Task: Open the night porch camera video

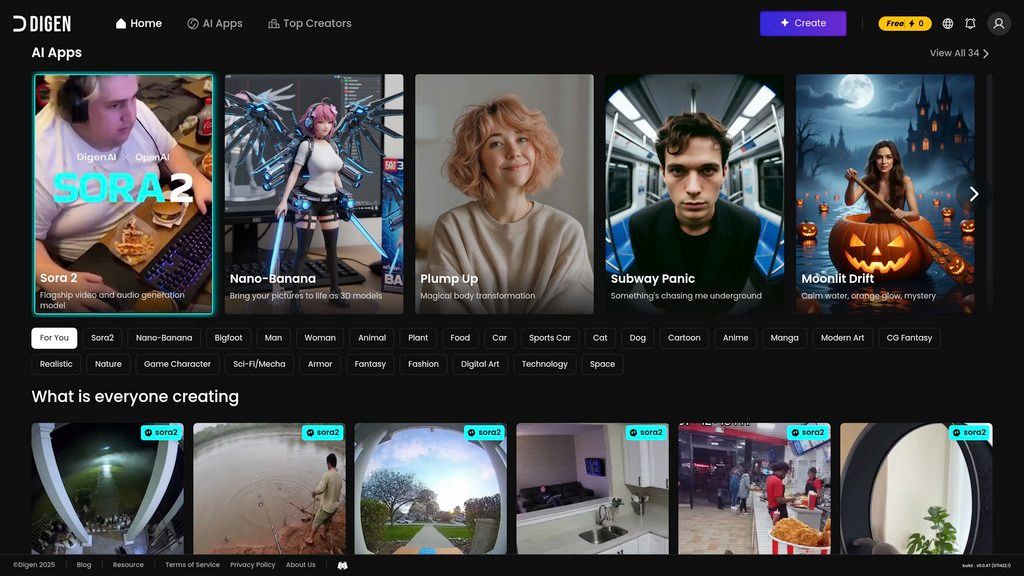Action: 108,488
